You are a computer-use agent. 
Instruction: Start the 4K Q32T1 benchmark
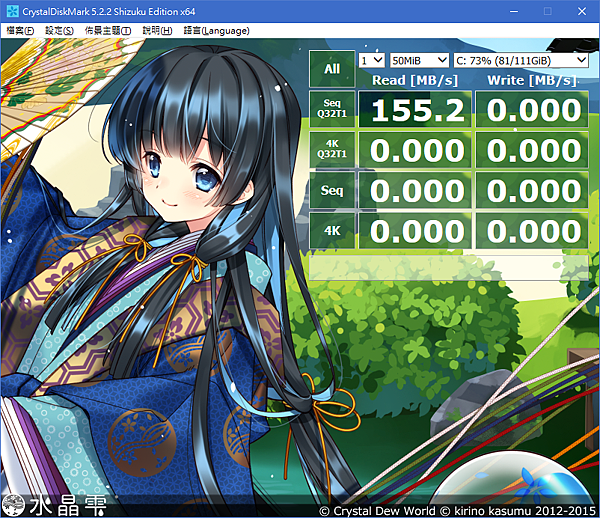[332, 149]
